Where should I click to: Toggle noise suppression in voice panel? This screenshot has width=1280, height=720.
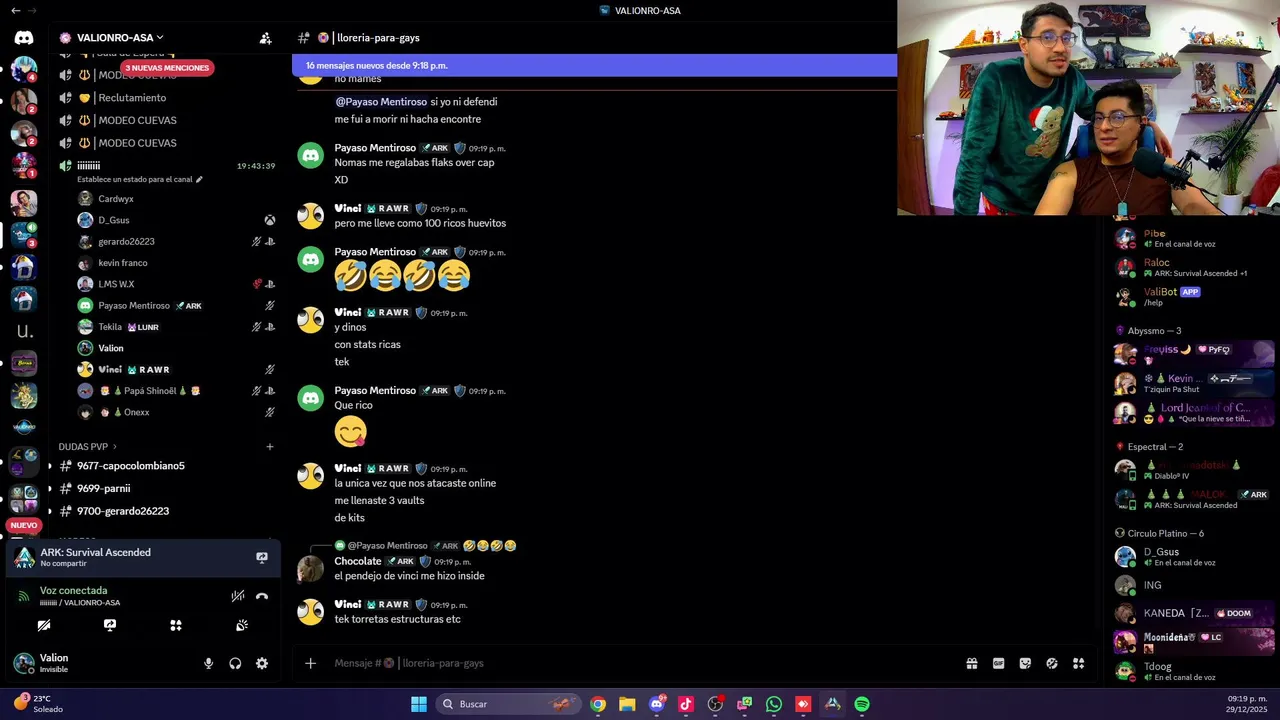click(238, 596)
